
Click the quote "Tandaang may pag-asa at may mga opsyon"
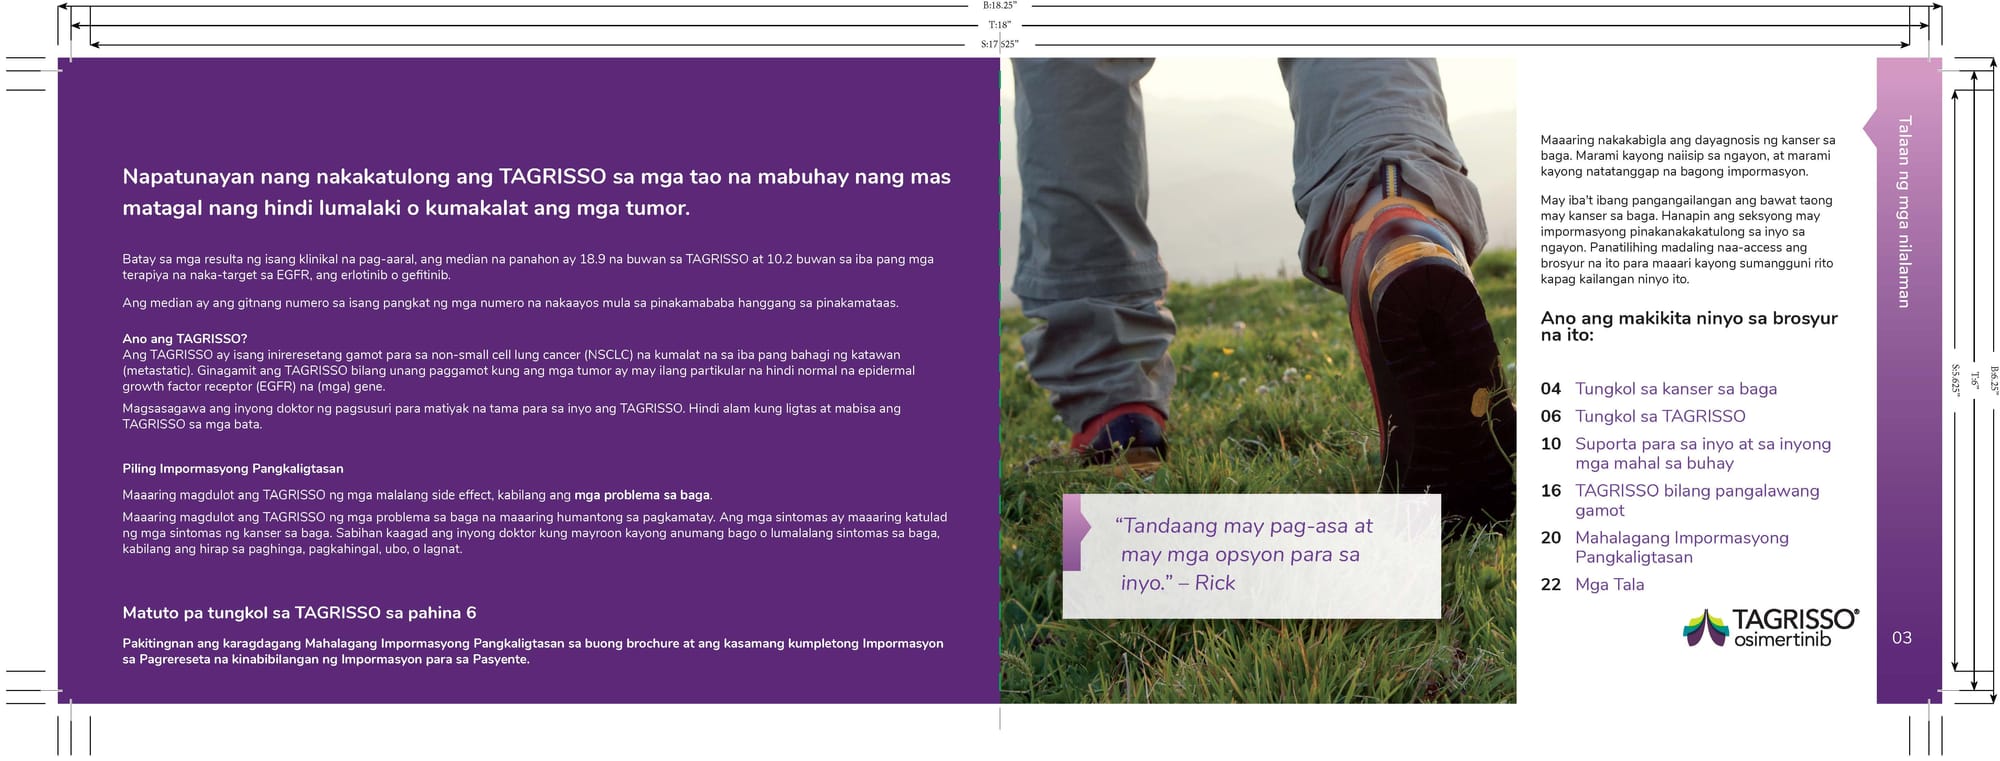1244,554
